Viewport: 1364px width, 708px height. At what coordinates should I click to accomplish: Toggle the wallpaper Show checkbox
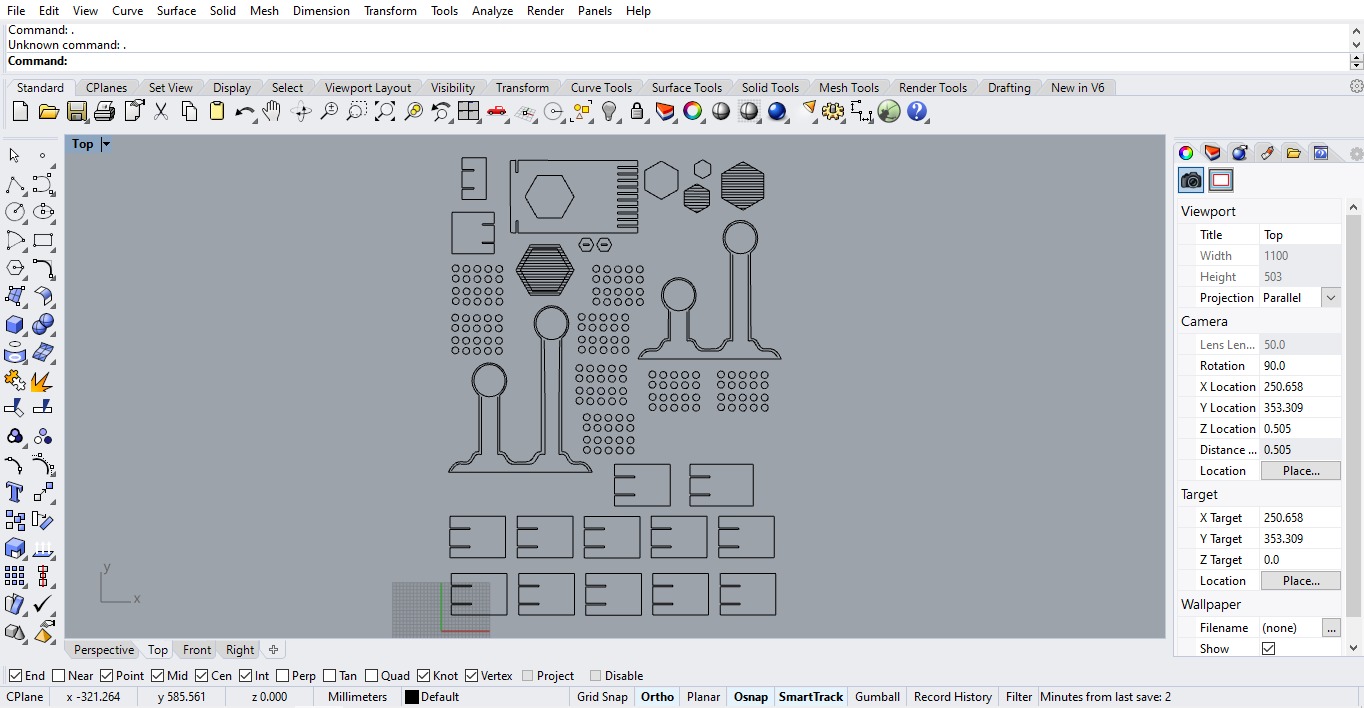1268,649
